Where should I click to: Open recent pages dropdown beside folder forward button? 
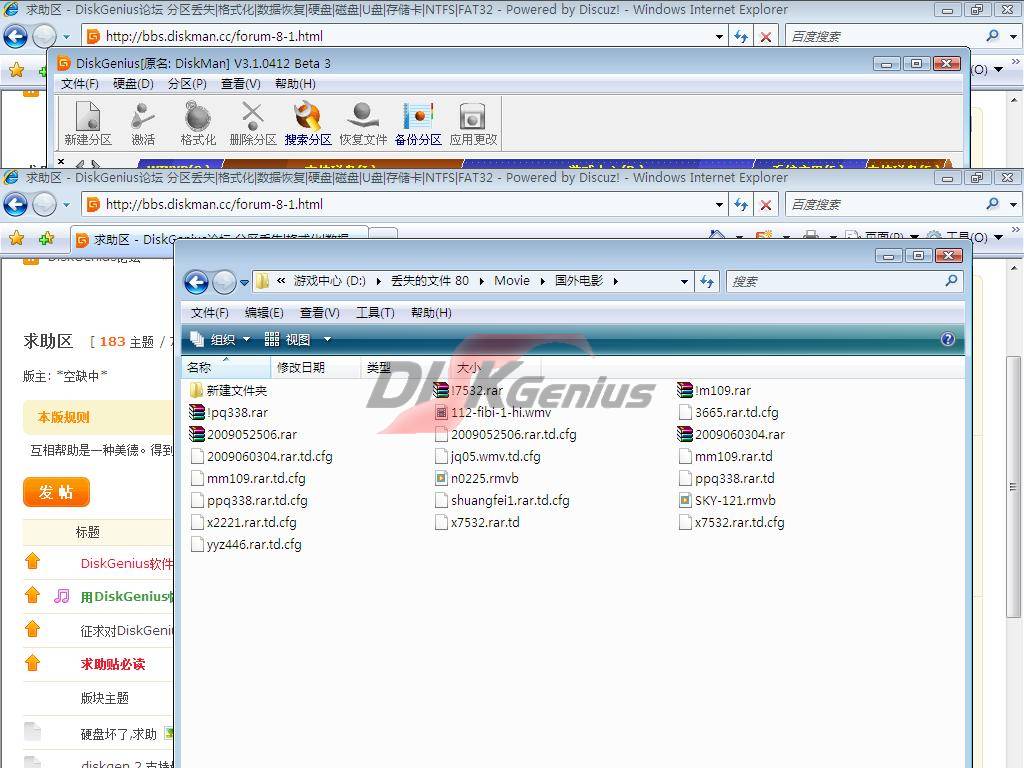coord(244,283)
